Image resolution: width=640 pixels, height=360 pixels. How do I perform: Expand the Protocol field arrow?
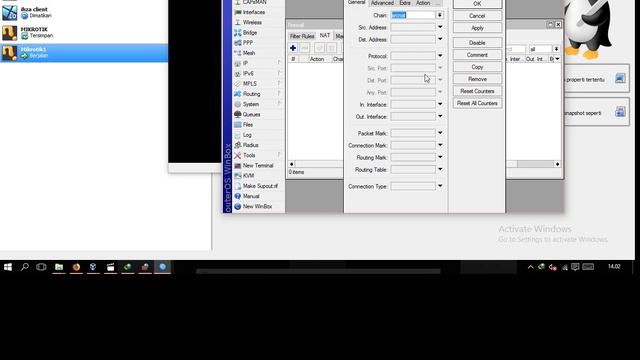tap(440, 56)
